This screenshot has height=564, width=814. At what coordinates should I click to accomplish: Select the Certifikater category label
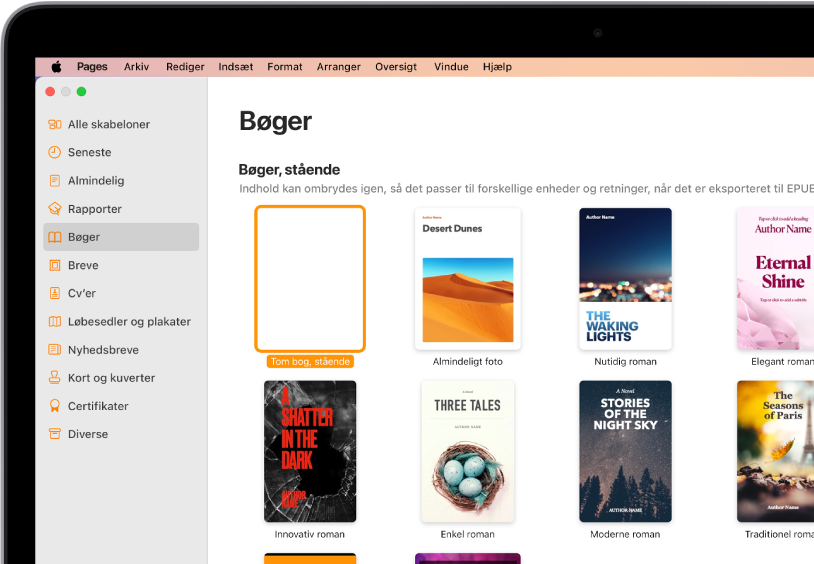click(98, 406)
